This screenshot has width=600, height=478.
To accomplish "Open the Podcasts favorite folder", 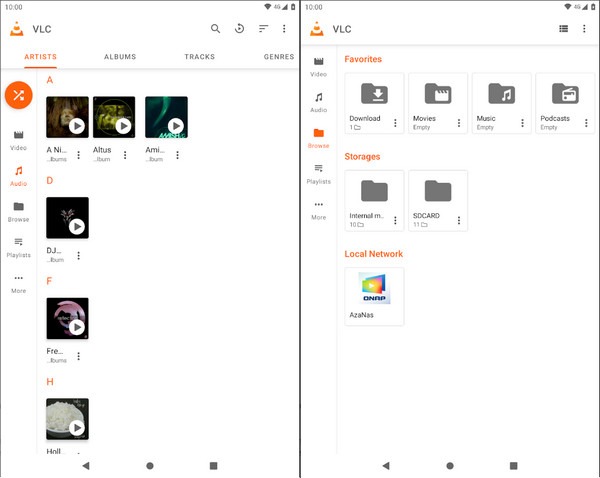I will pyautogui.click(x=565, y=103).
